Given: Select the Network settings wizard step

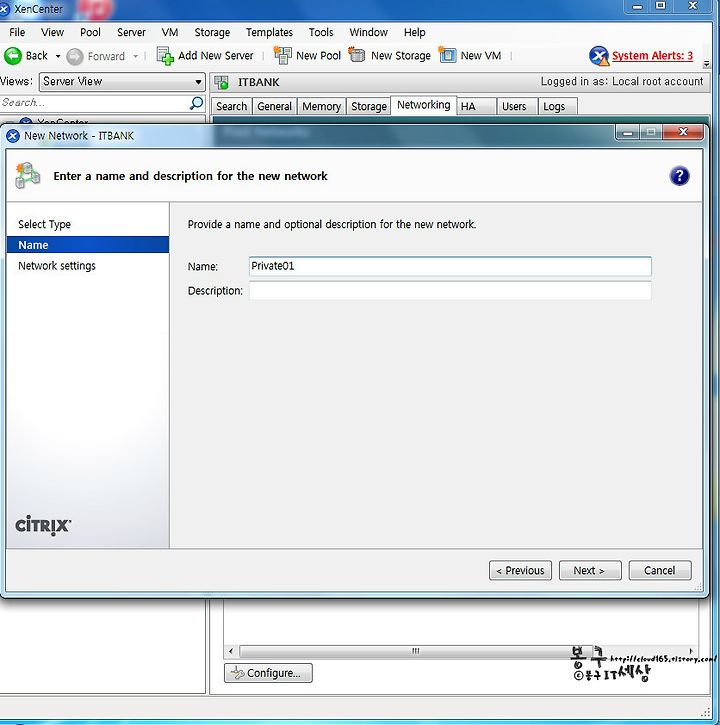Looking at the screenshot, I should tap(88, 266).
